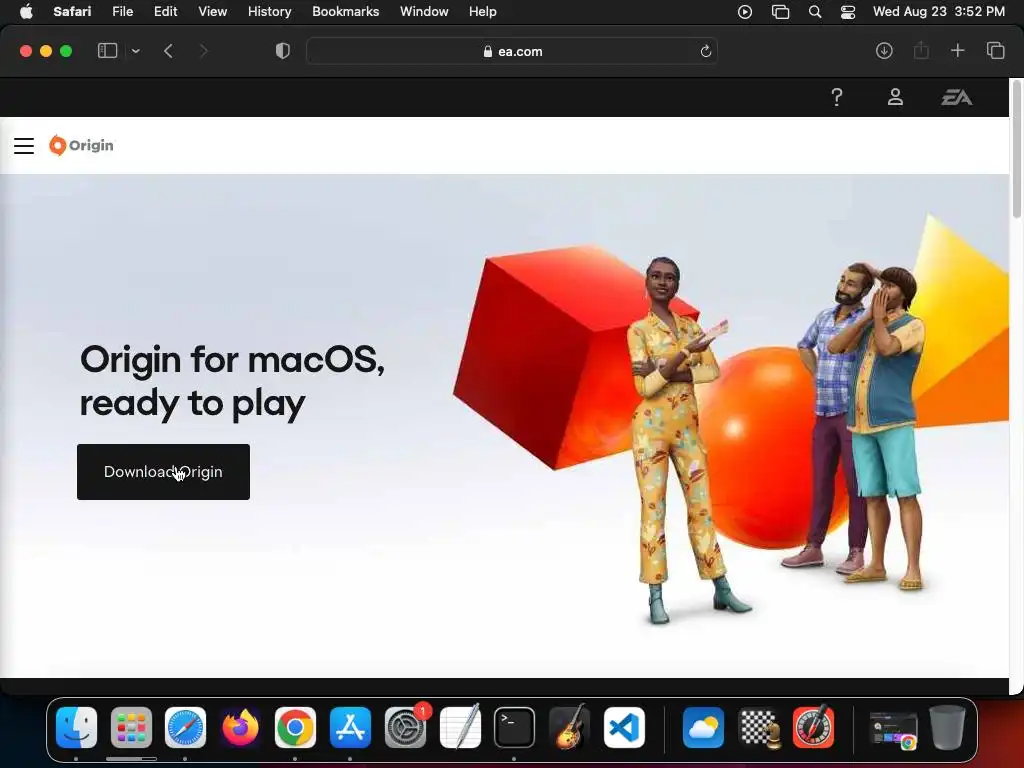
Task: Click the "Origin for macOS, ready to play" heading
Action: (x=232, y=381)
